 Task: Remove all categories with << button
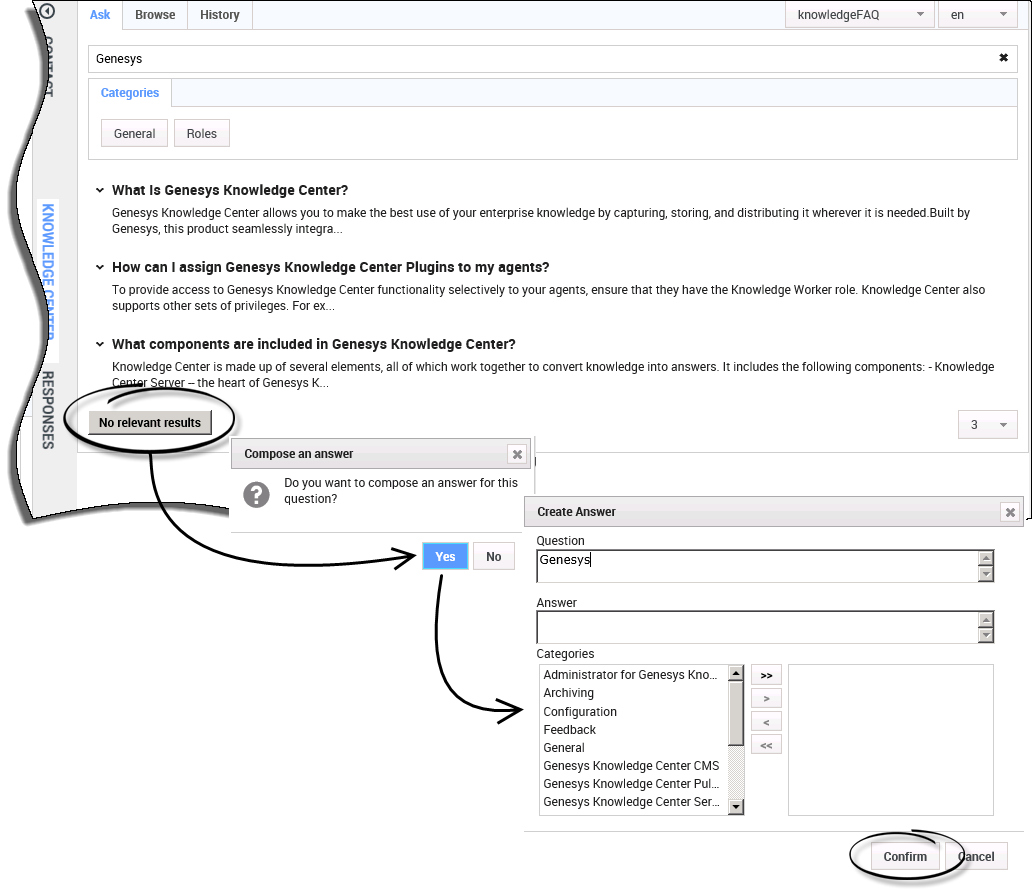pos(766,745)
